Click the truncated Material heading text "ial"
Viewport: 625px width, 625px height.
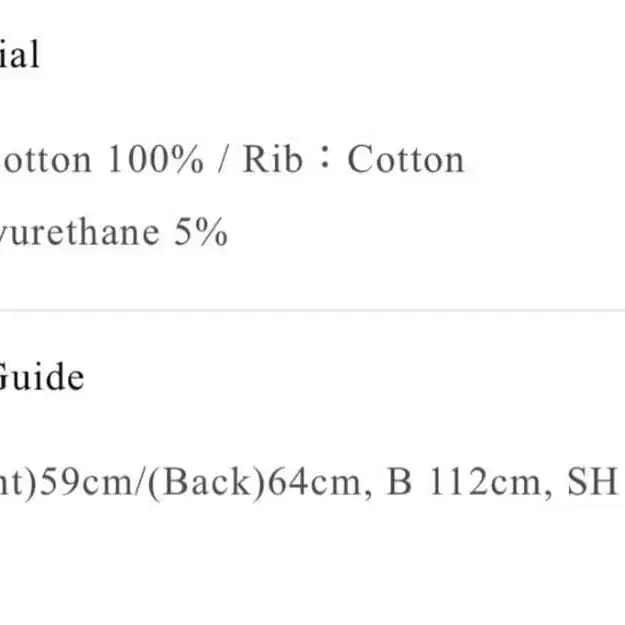click(x=19, y=54)
